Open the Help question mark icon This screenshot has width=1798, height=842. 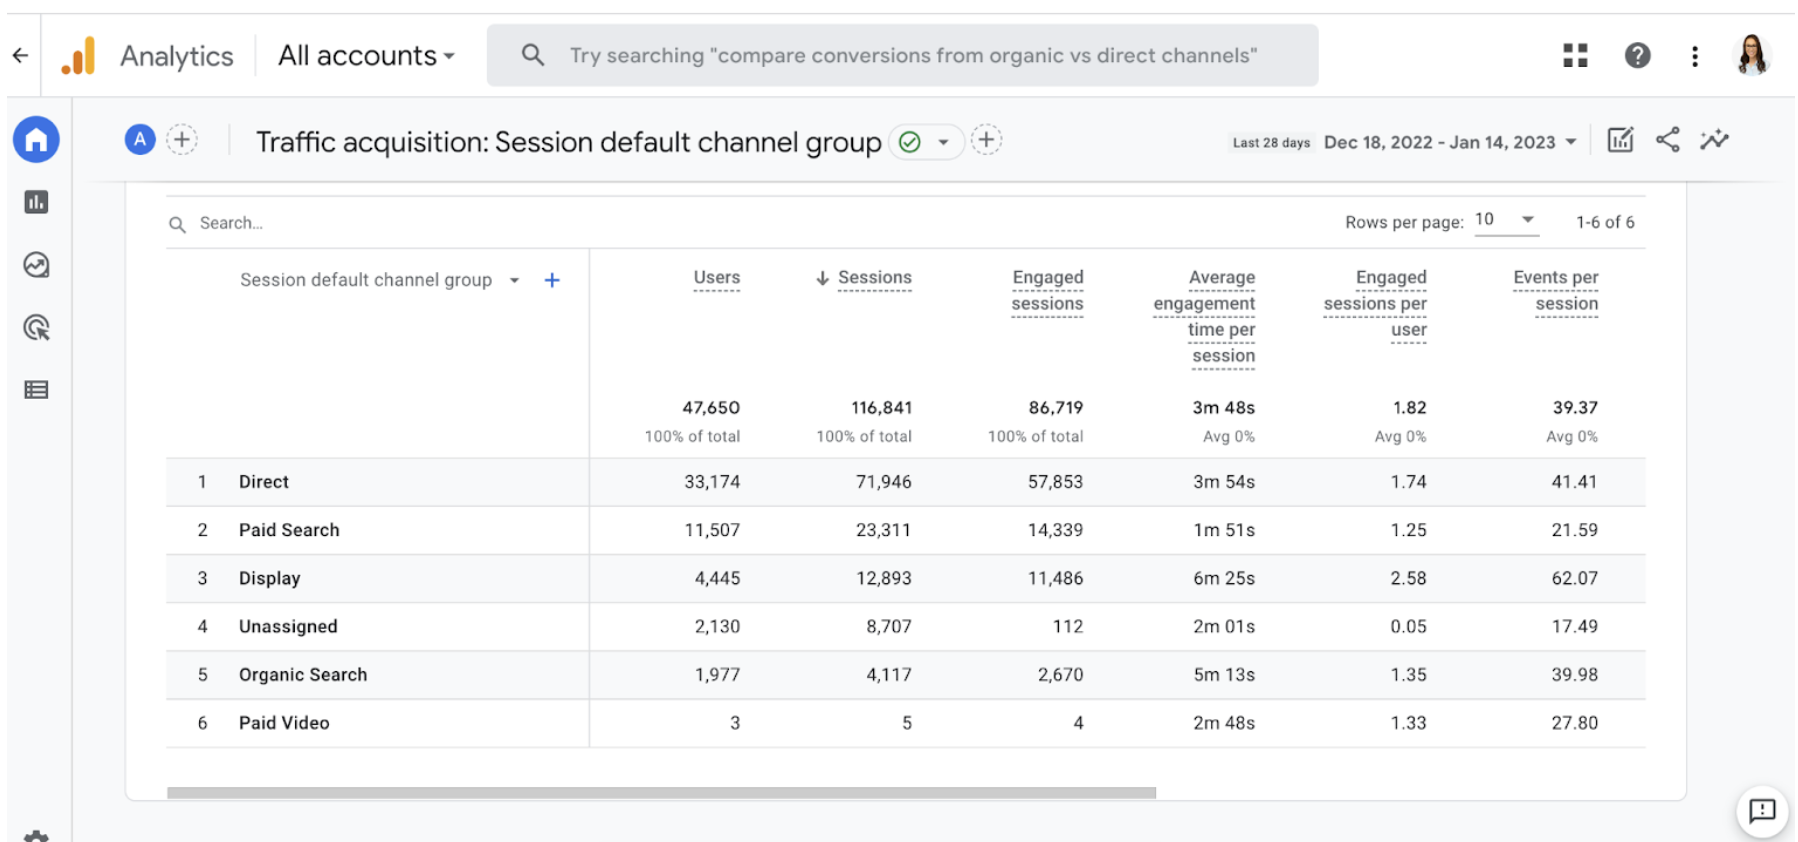1637,56
